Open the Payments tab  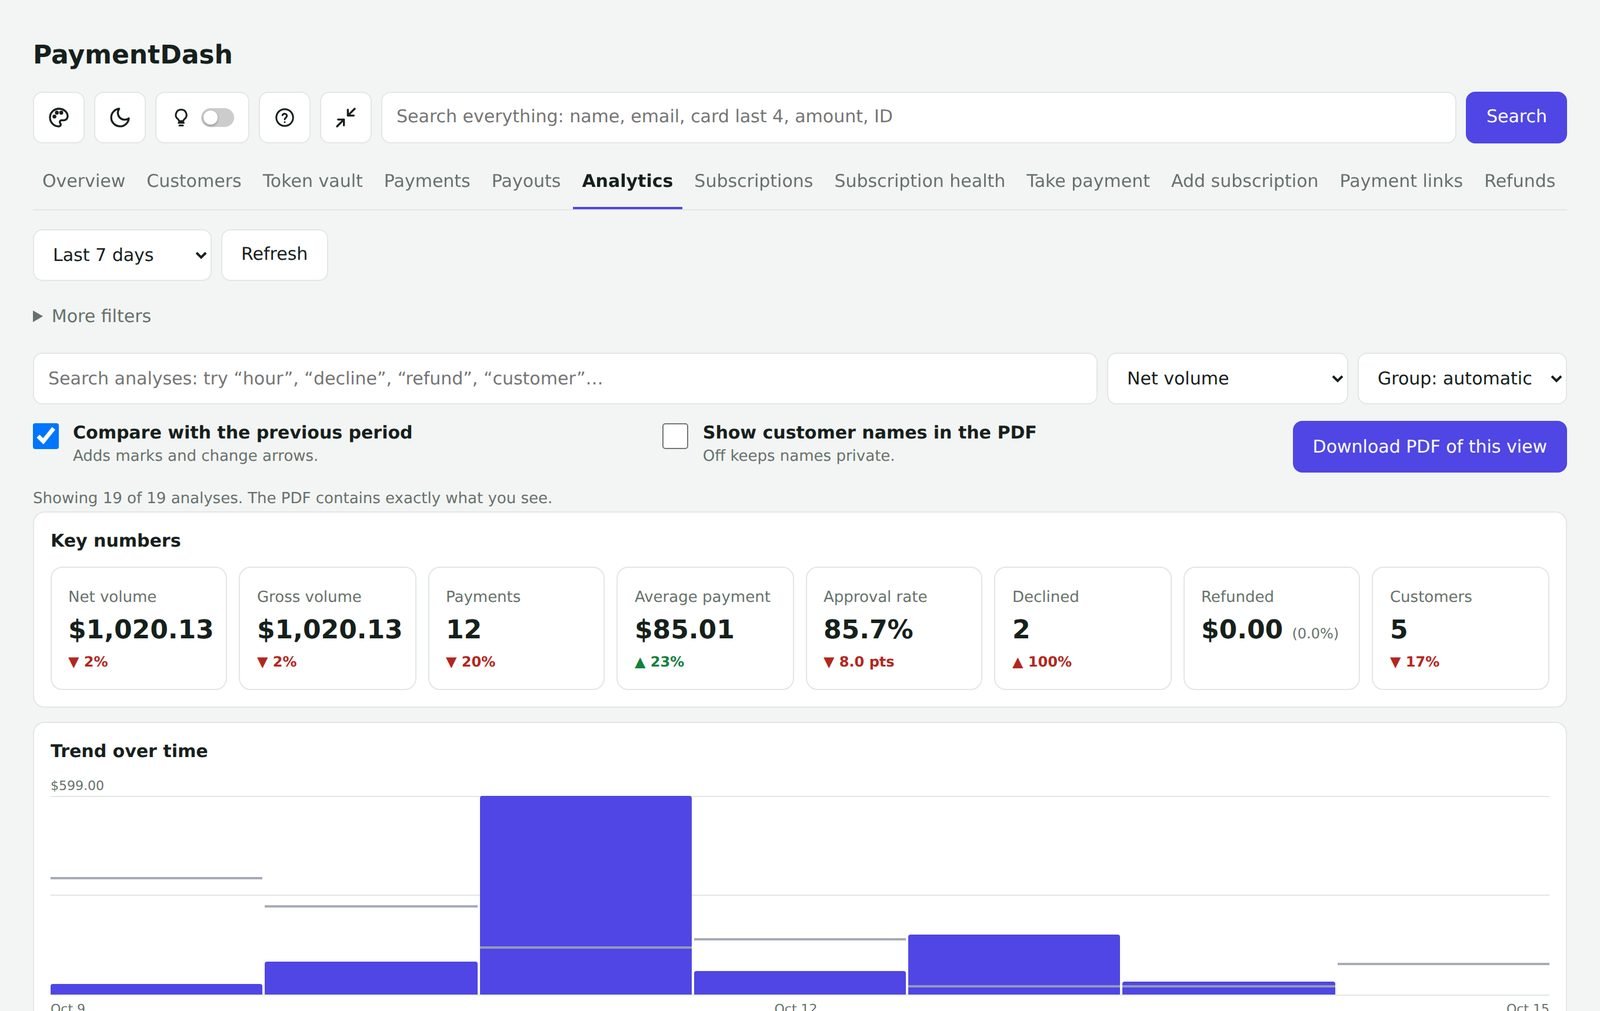pyautogui.click(x=427, y=181)
